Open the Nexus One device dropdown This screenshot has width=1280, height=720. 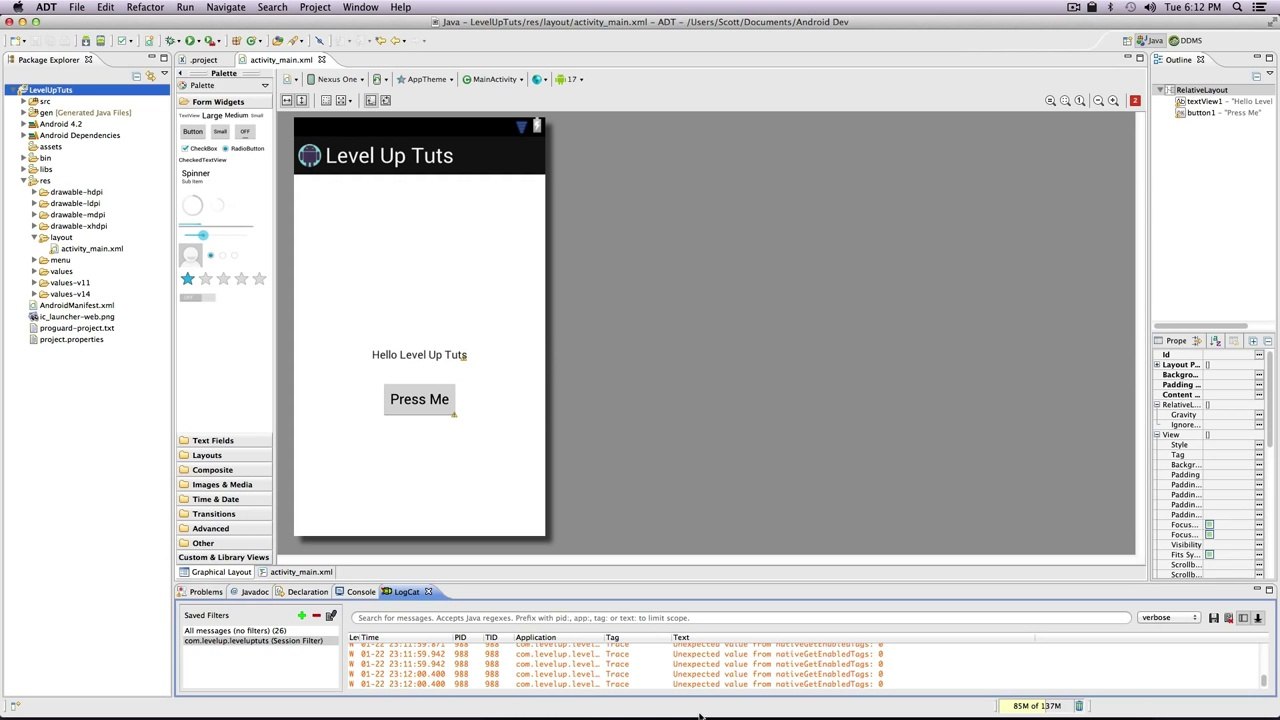[x=336, y=79]
